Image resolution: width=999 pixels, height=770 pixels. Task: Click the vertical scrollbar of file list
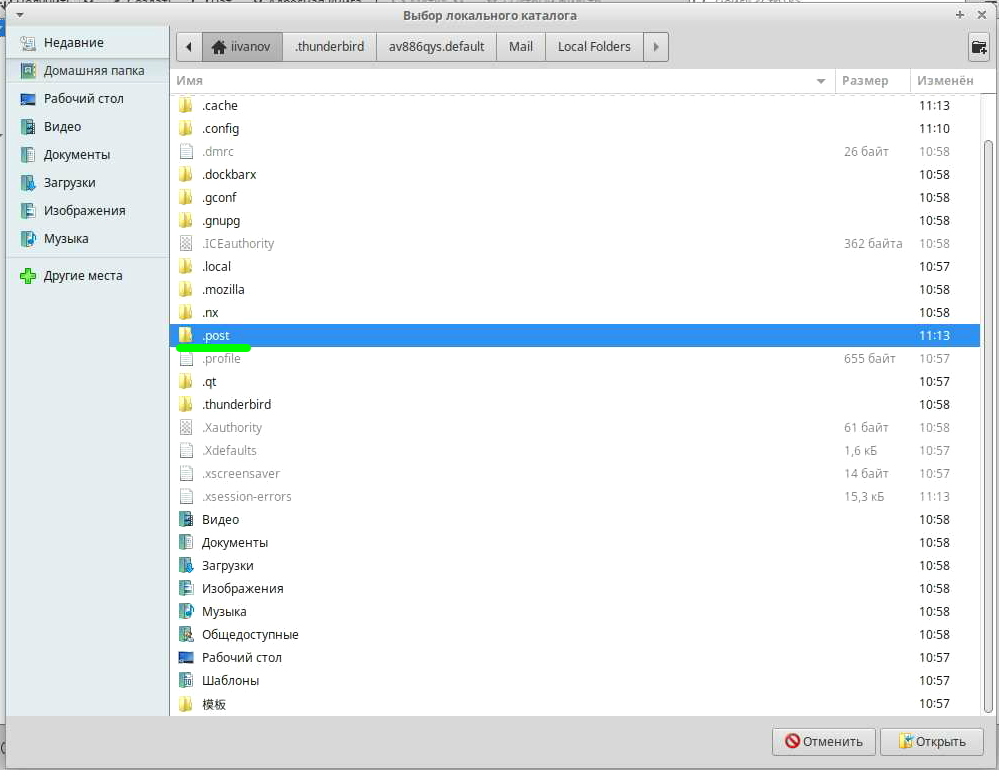(988, 427)
